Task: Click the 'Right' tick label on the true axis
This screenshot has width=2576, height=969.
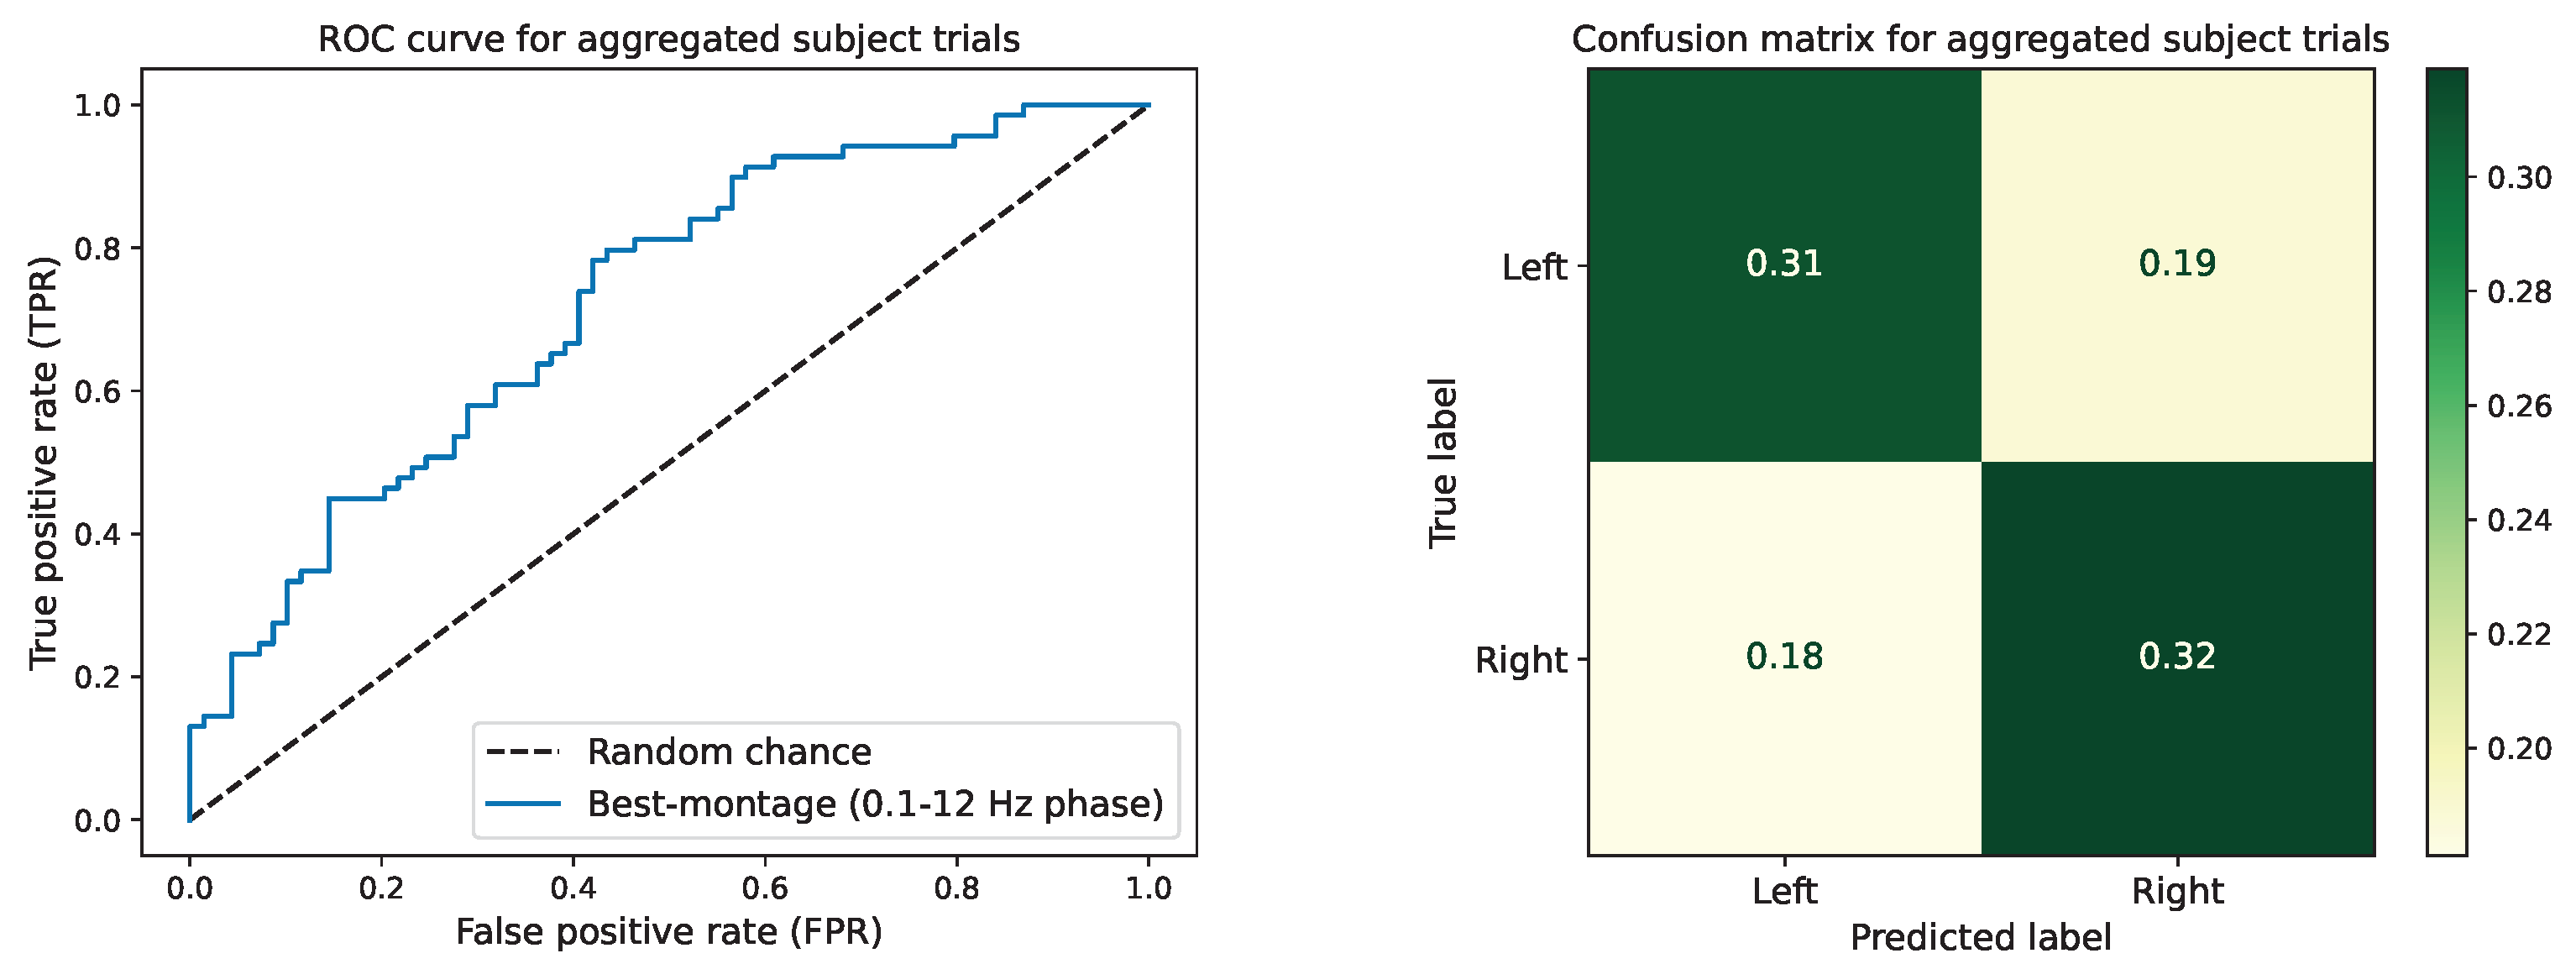Action: point(1520,660)
